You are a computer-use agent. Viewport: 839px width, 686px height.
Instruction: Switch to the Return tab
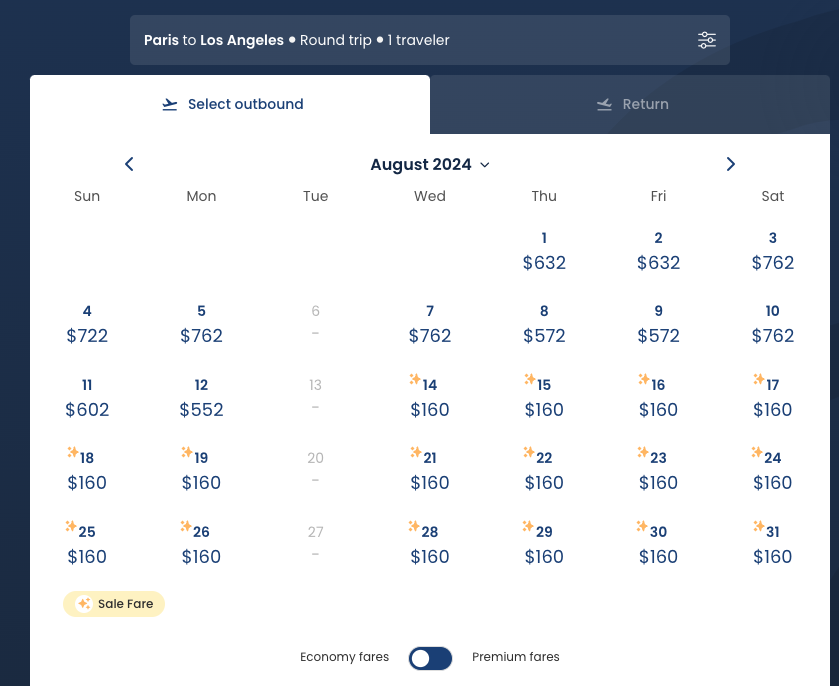630,104
